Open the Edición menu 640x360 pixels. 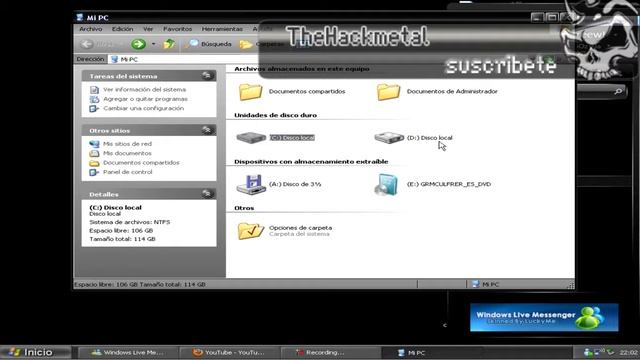tap(122, 29)
